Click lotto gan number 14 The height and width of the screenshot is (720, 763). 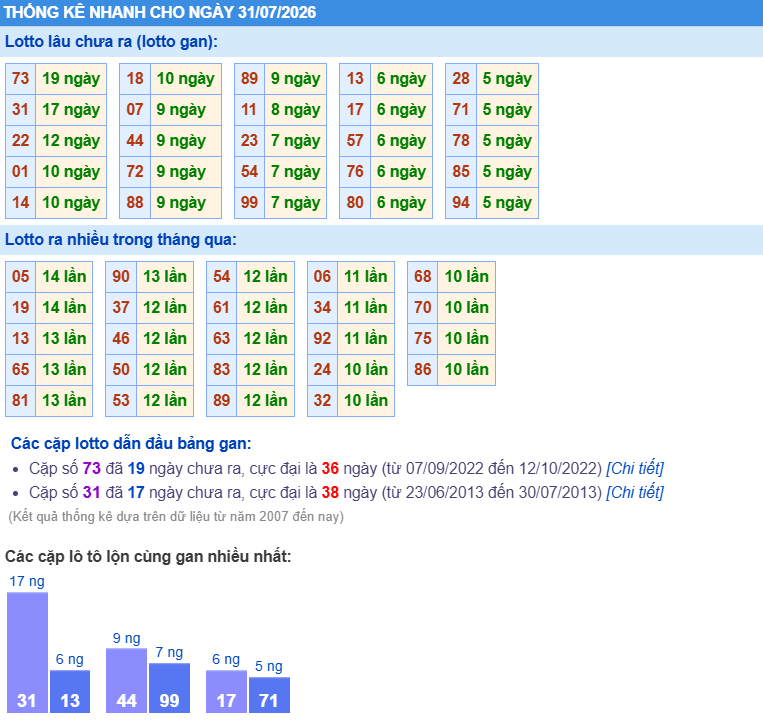(20, 203)
